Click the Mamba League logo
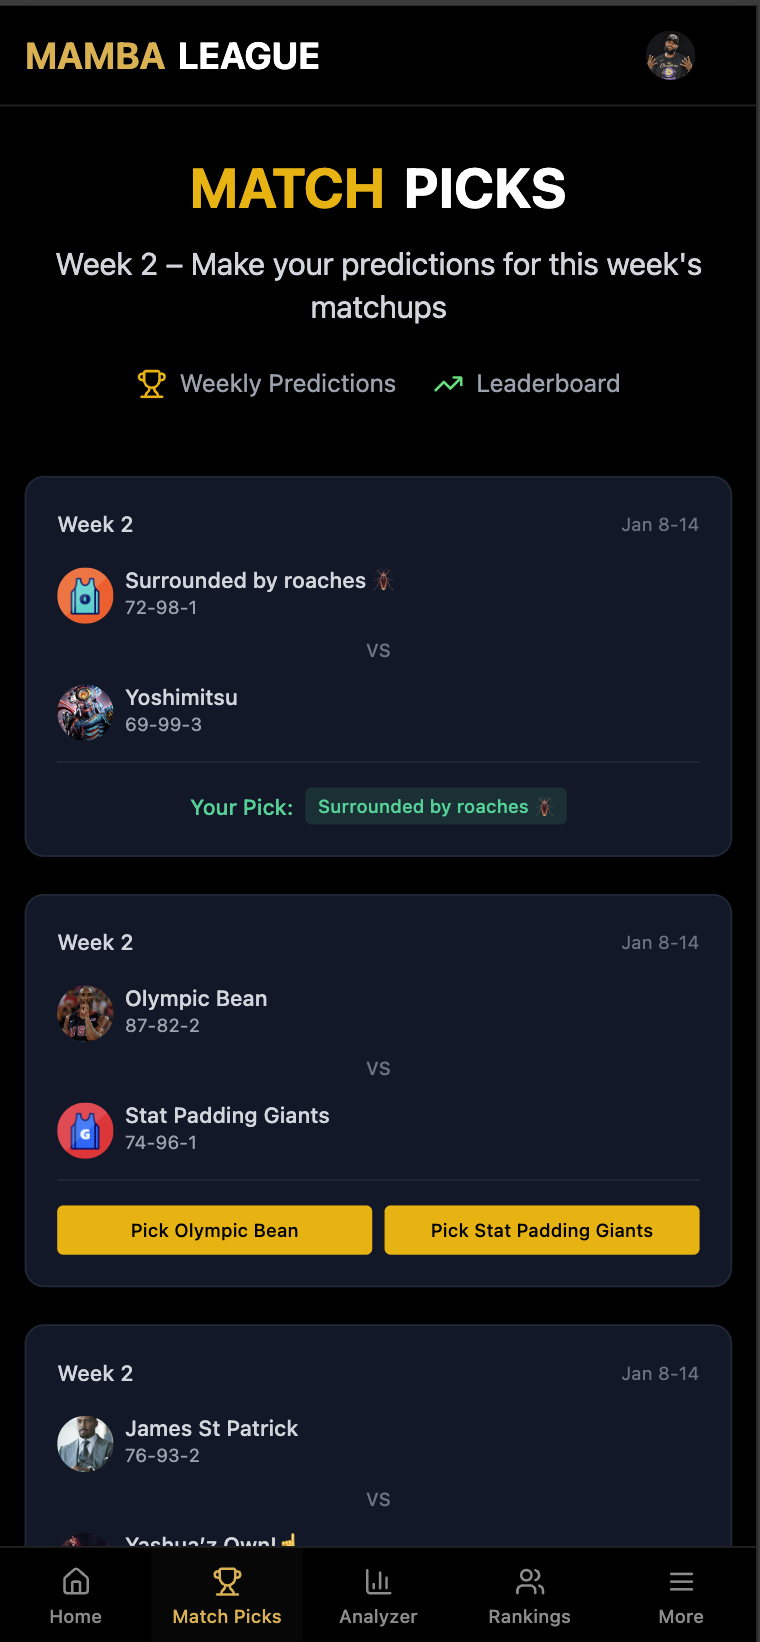 173,56
